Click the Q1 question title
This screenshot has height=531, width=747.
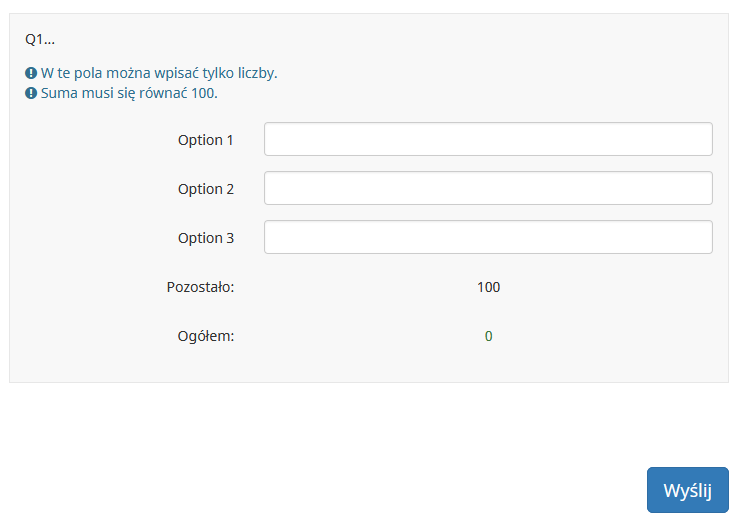click(x=40, y=39)
